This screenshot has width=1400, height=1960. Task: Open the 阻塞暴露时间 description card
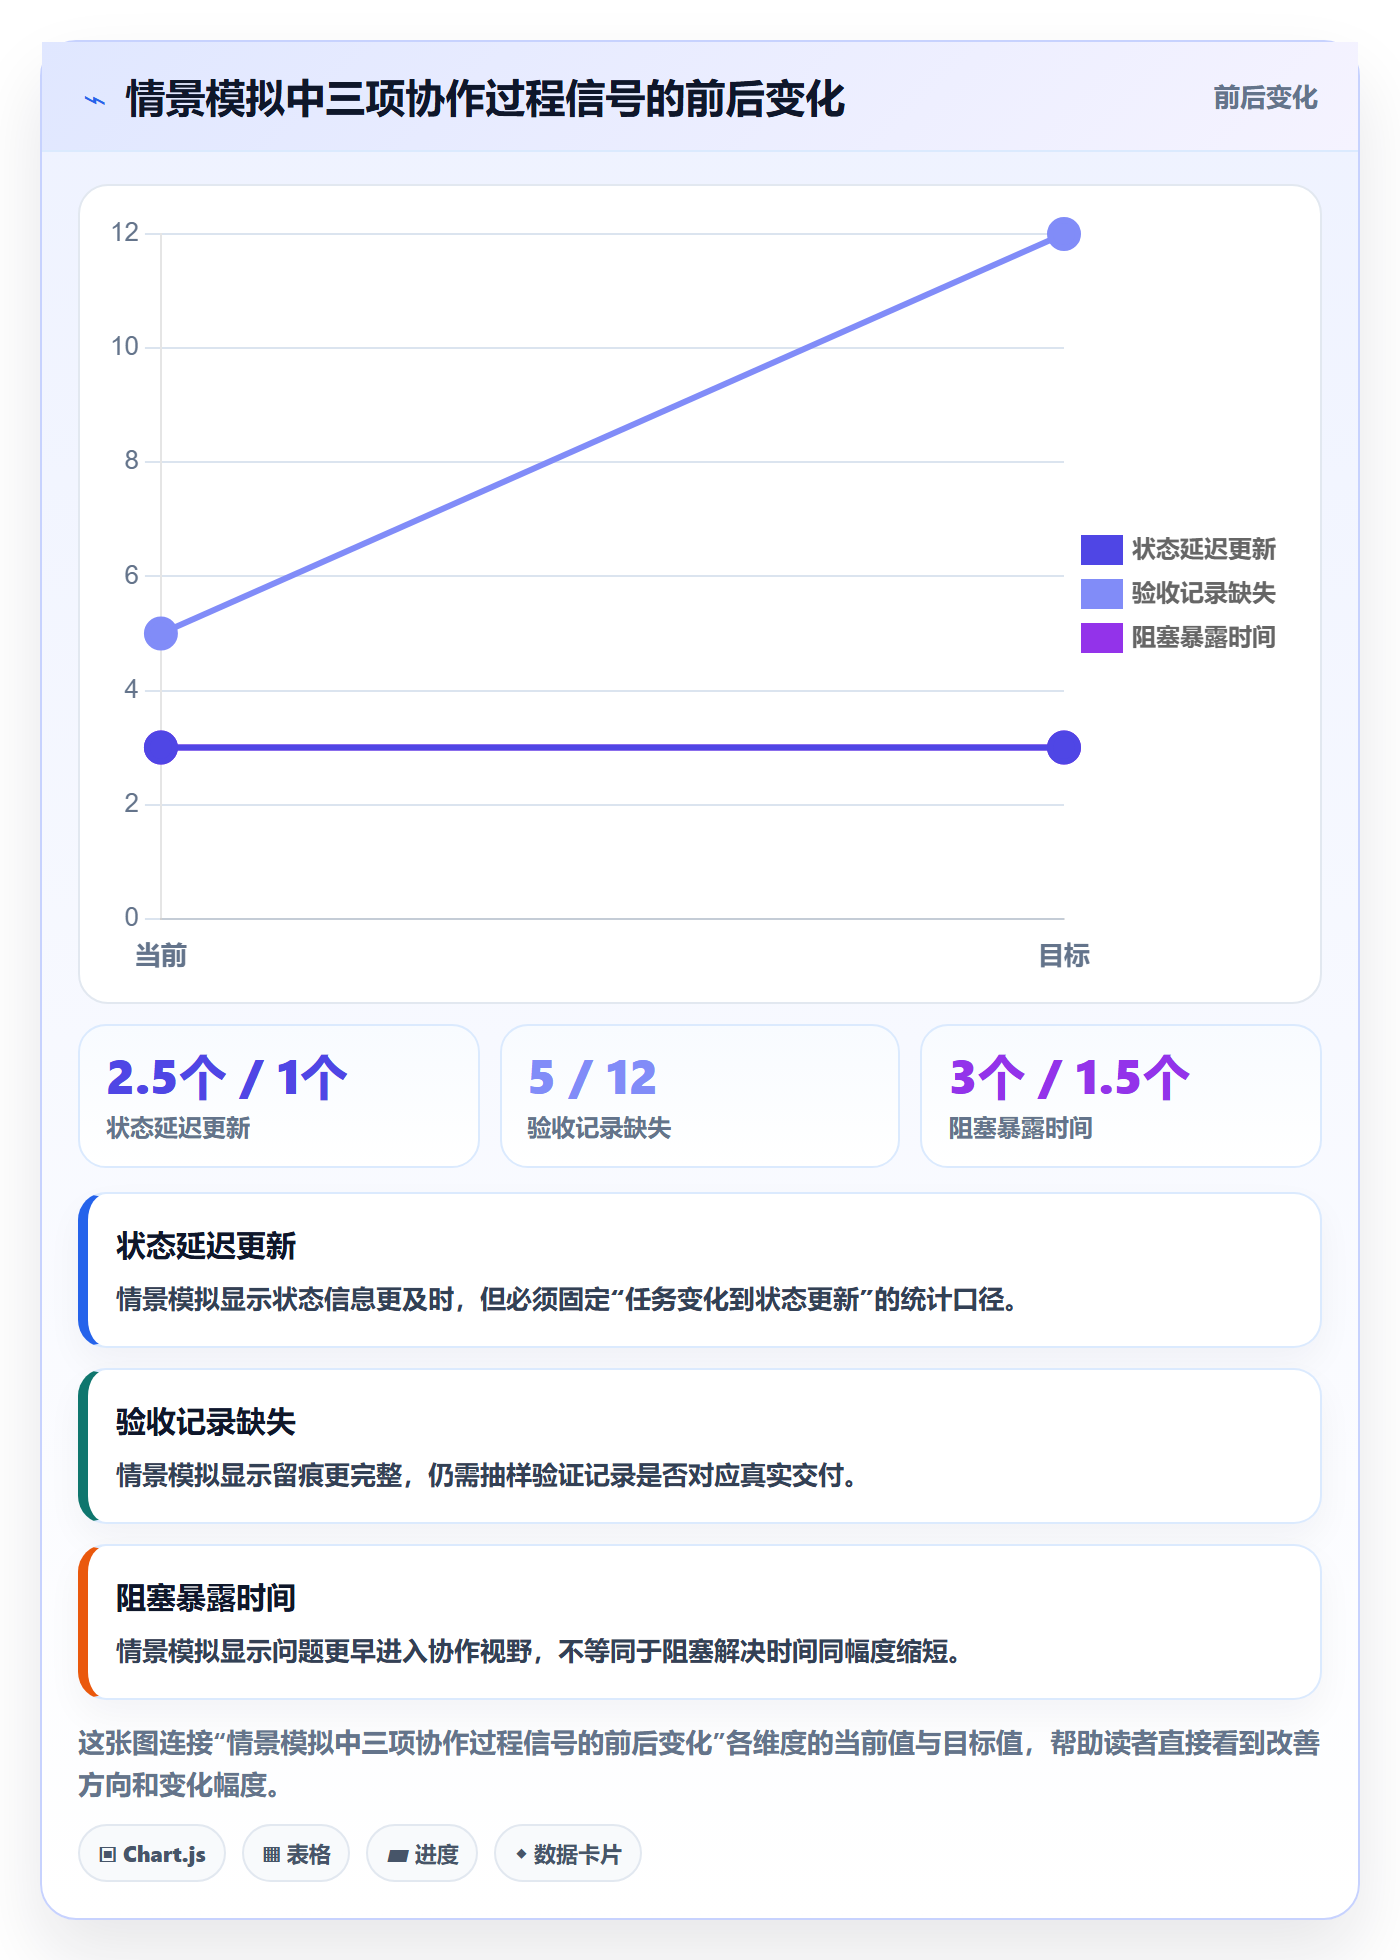point(700,1622)
